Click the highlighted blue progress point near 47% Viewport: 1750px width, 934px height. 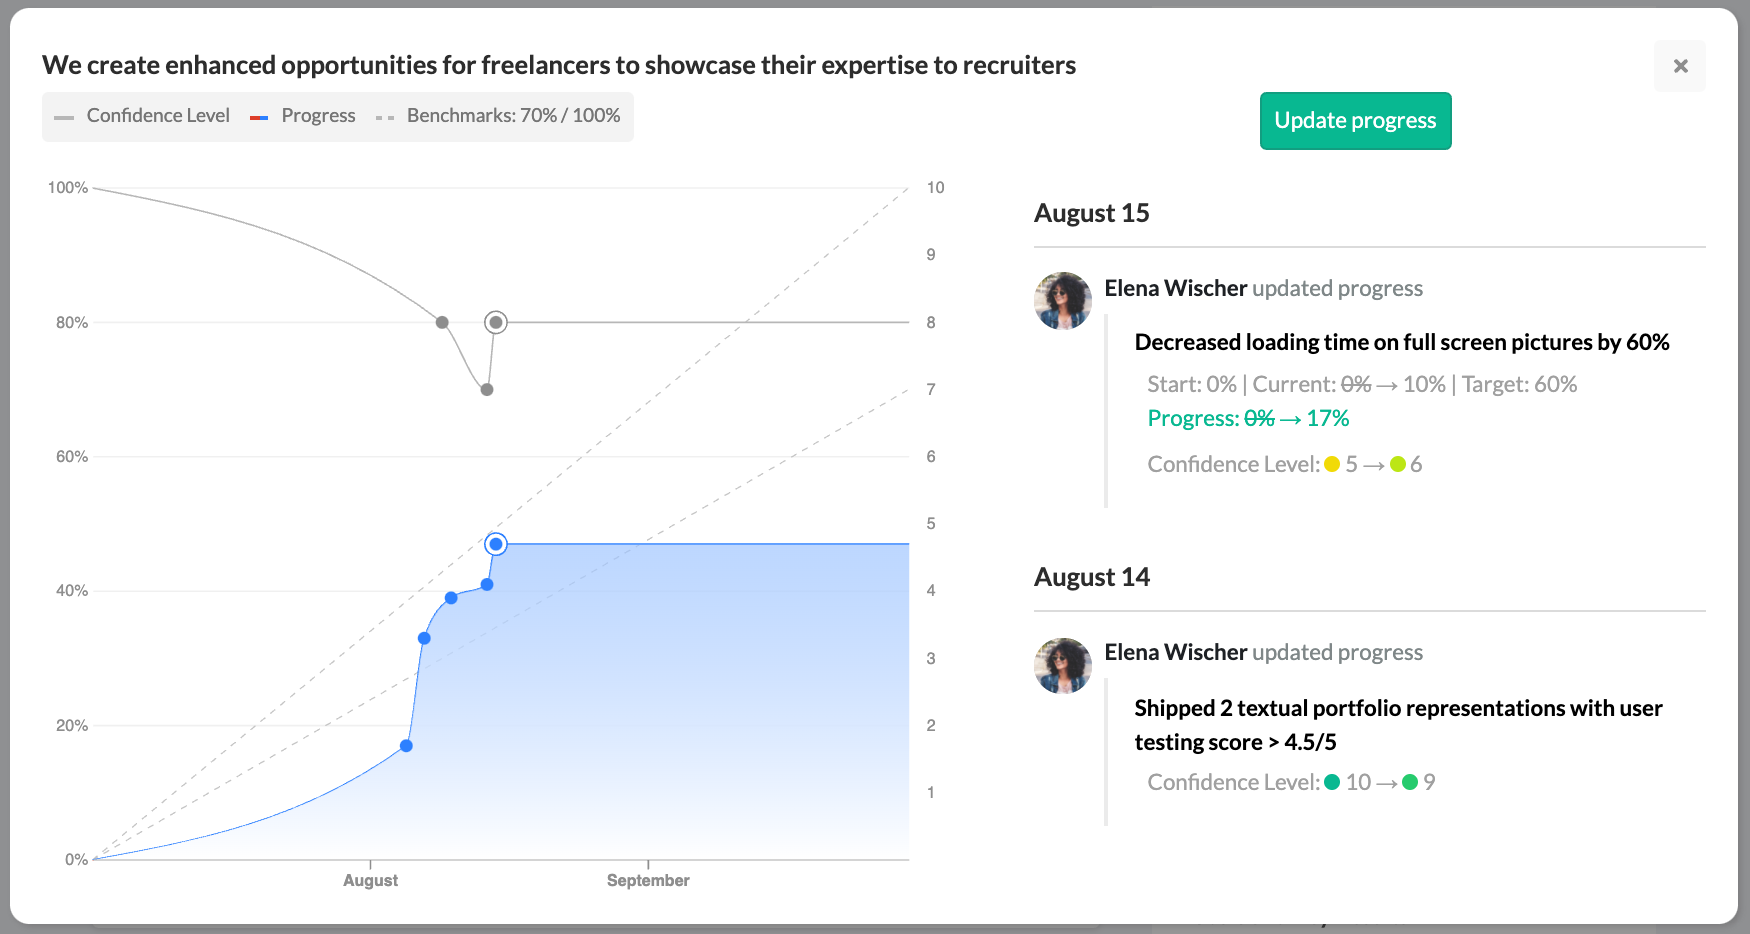496,544
